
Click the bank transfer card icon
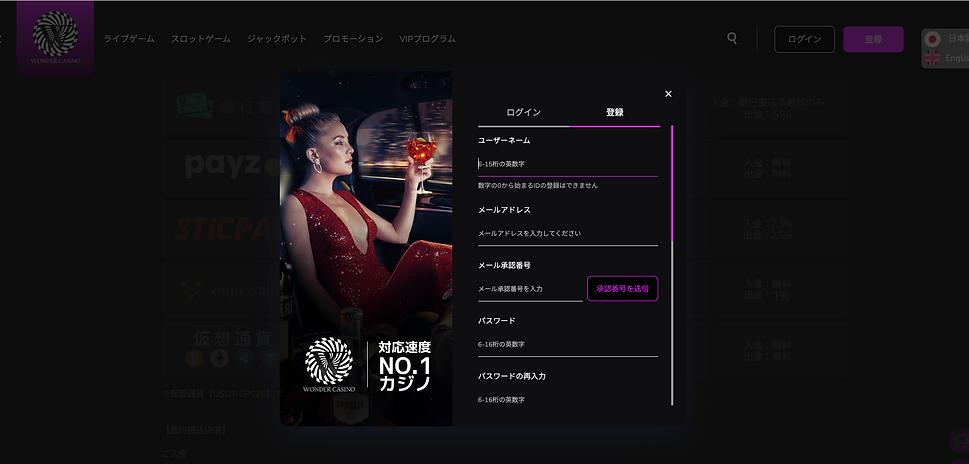click(194, 106)
